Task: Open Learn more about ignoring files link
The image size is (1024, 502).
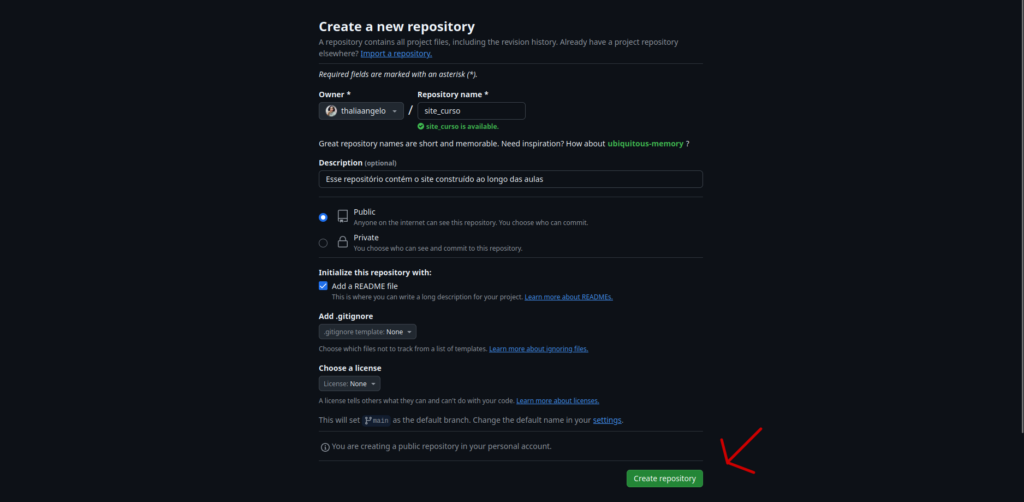Action: [x=539, y=349]
